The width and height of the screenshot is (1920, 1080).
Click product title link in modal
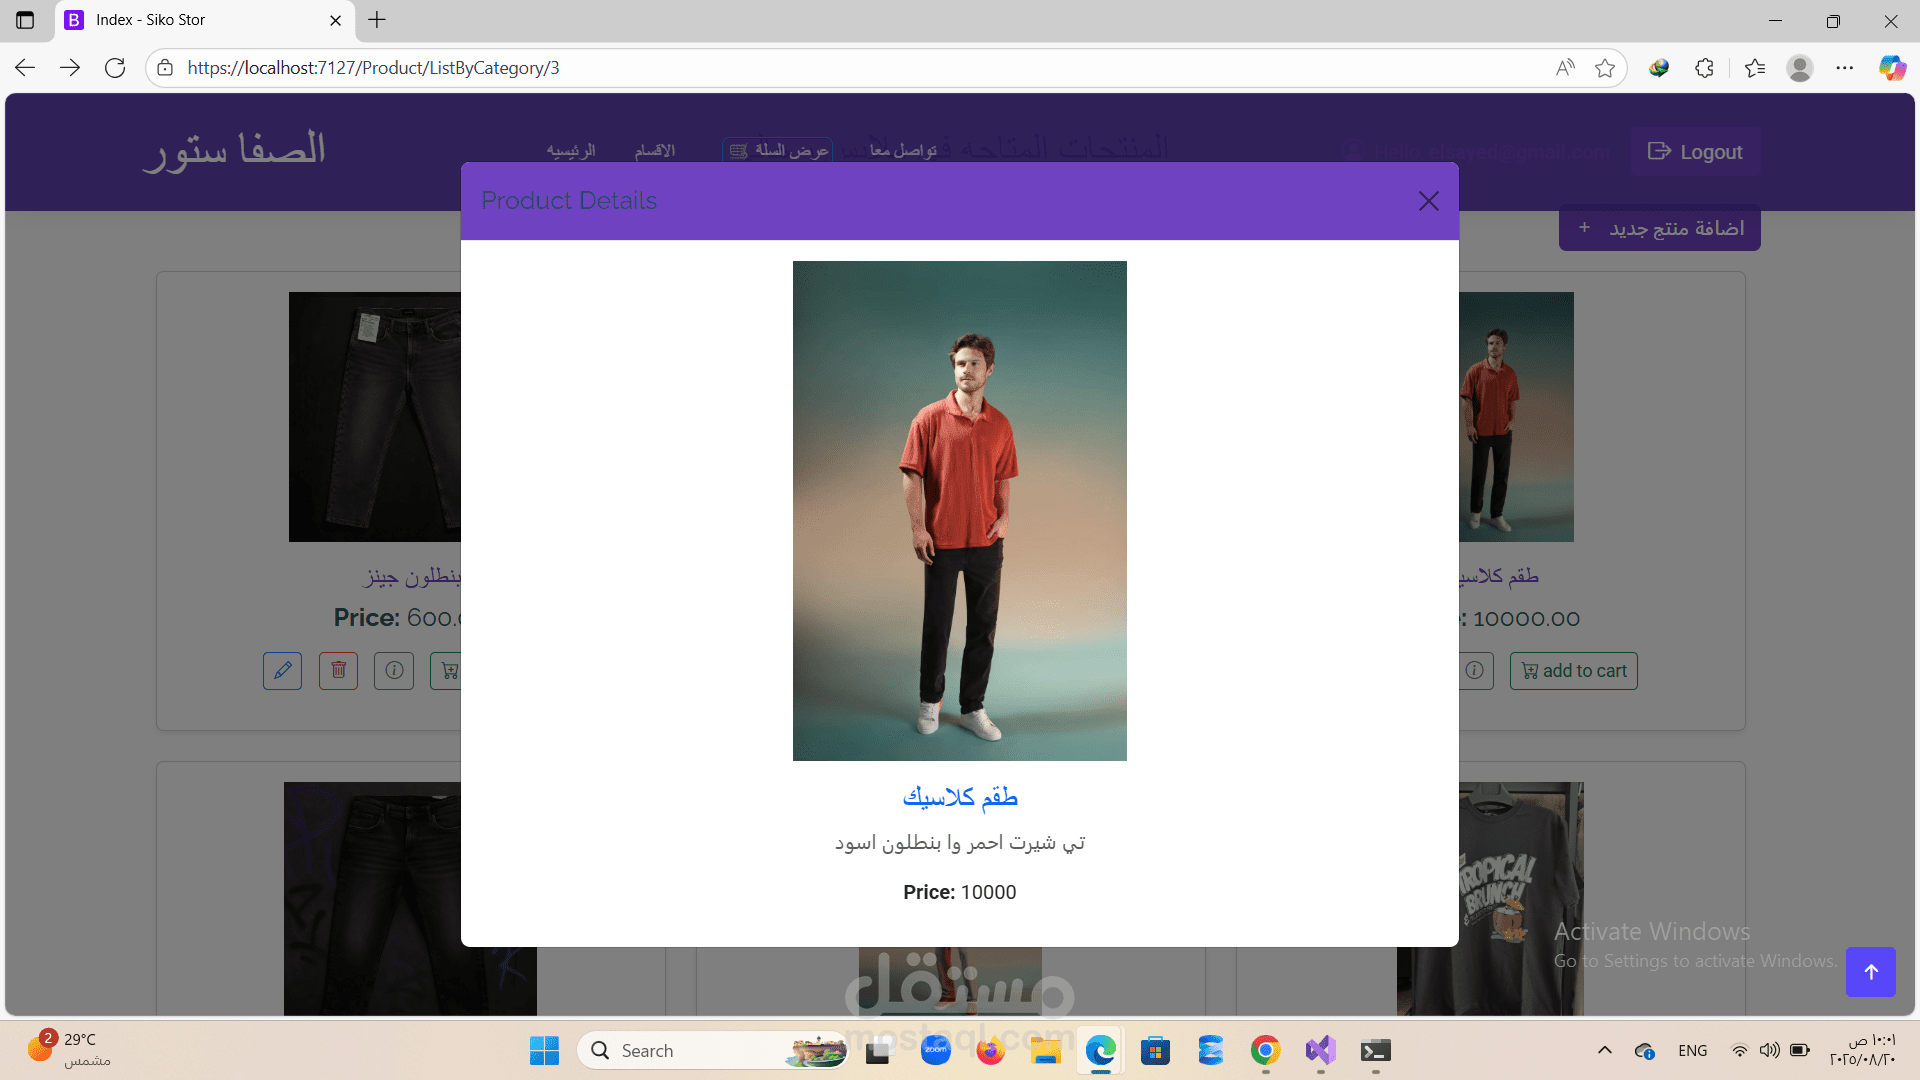pos(959,797)
